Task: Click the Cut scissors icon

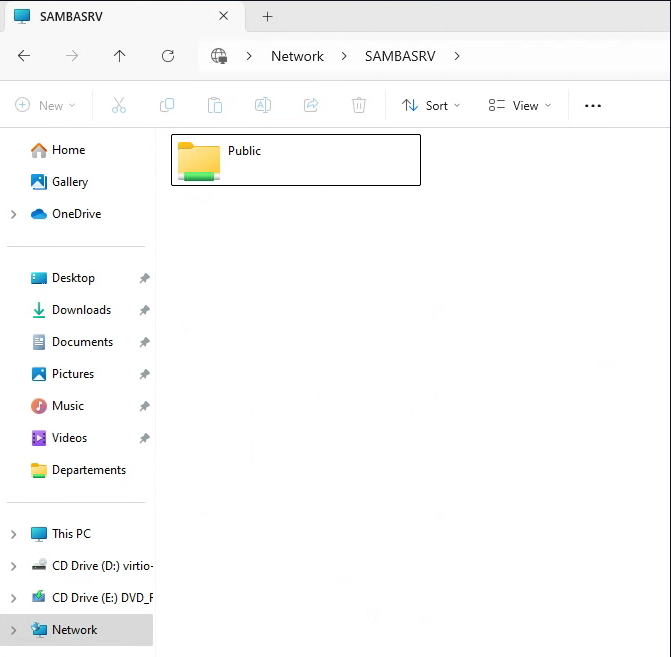Action: click(x=119, y=105)
